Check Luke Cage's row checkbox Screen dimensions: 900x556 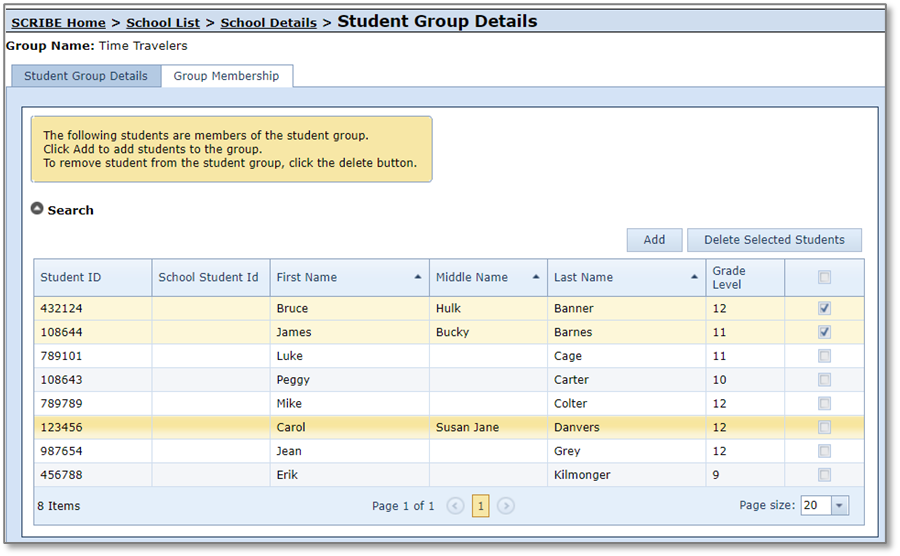point(824,356)
